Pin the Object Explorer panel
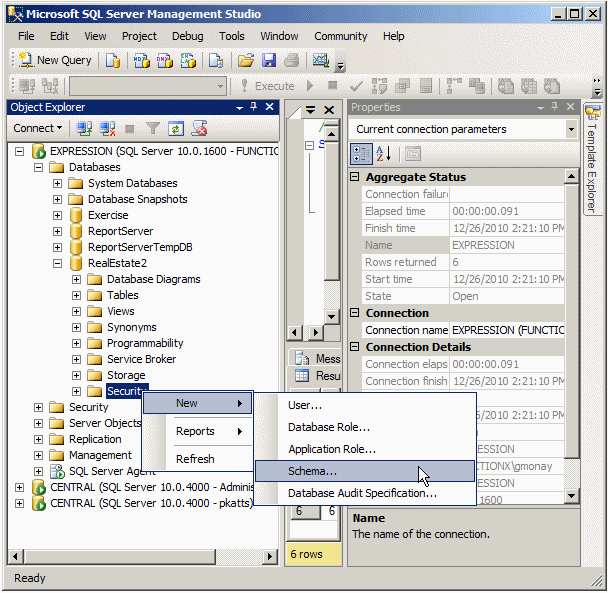This screenshot has height=593, width=608. [x=254, y=107]
